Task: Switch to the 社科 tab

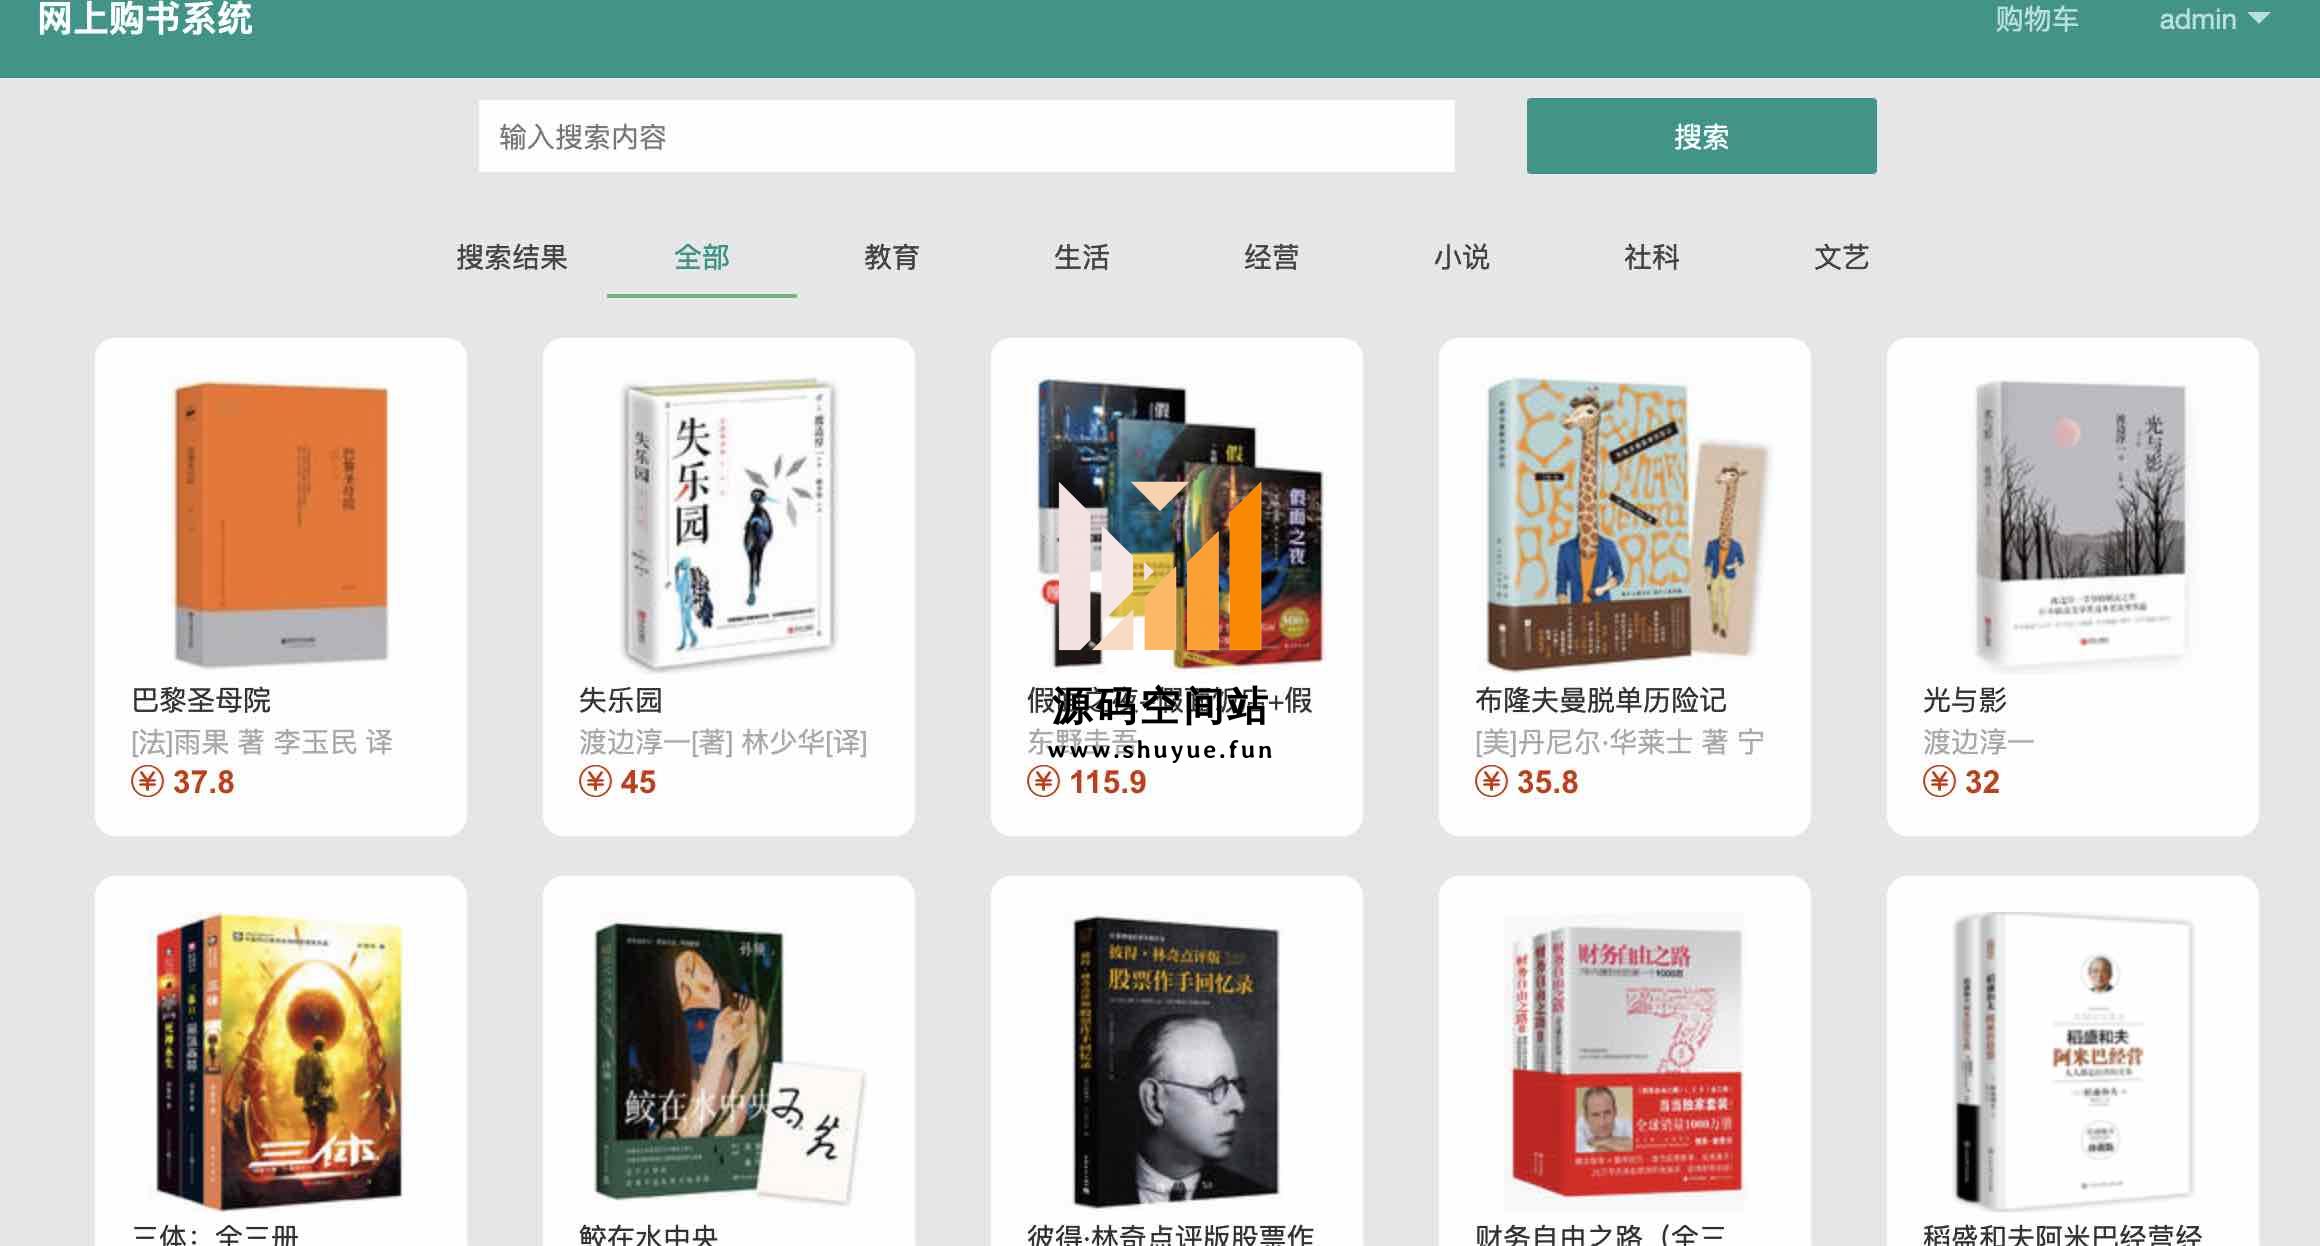Action: (1652, 257)
